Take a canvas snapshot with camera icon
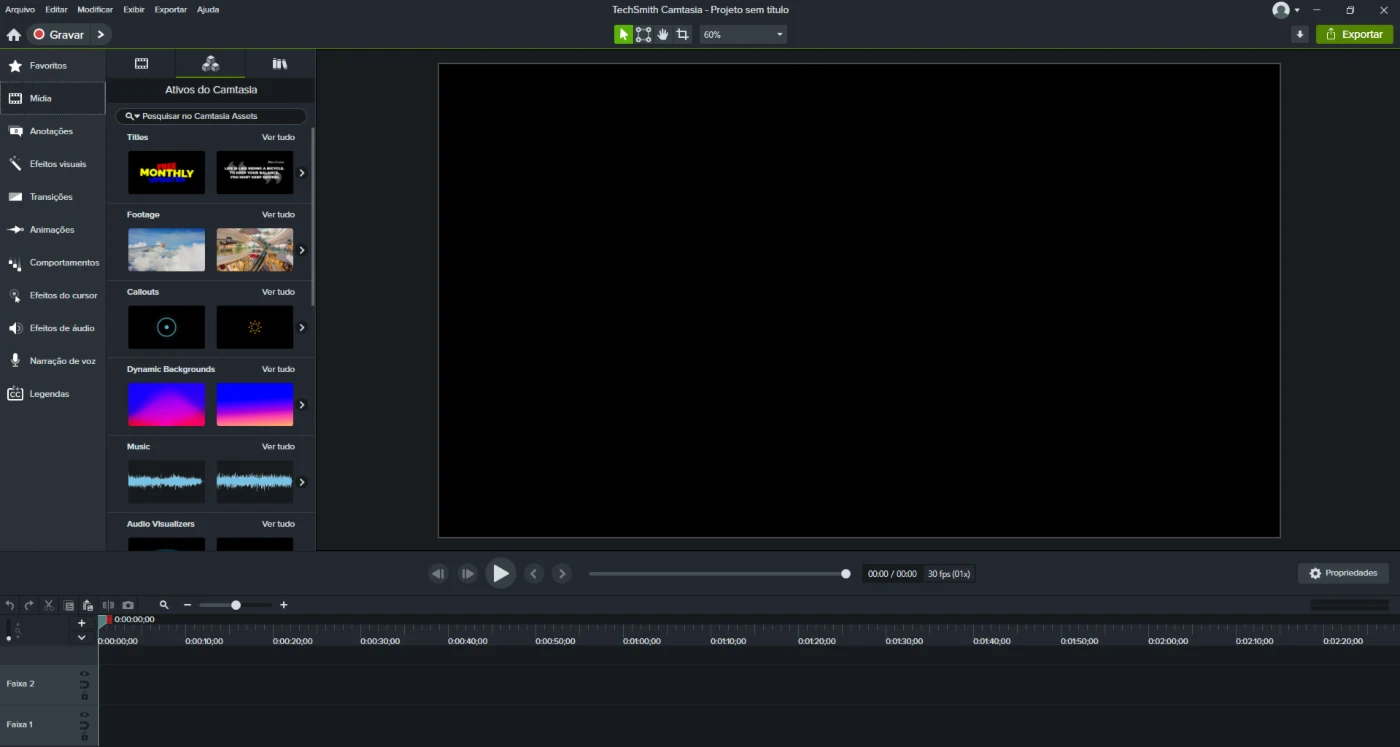Image resolution: width=1400 pixels, height=747 pixels. click(128, 605)
